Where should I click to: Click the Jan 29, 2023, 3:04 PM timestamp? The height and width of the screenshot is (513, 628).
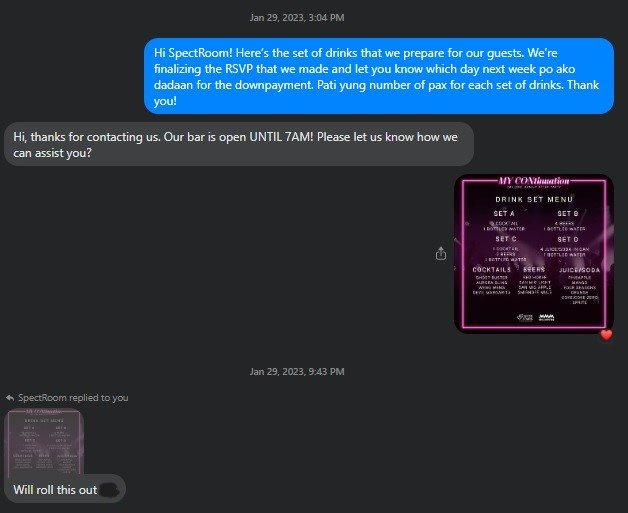point(297,18)
